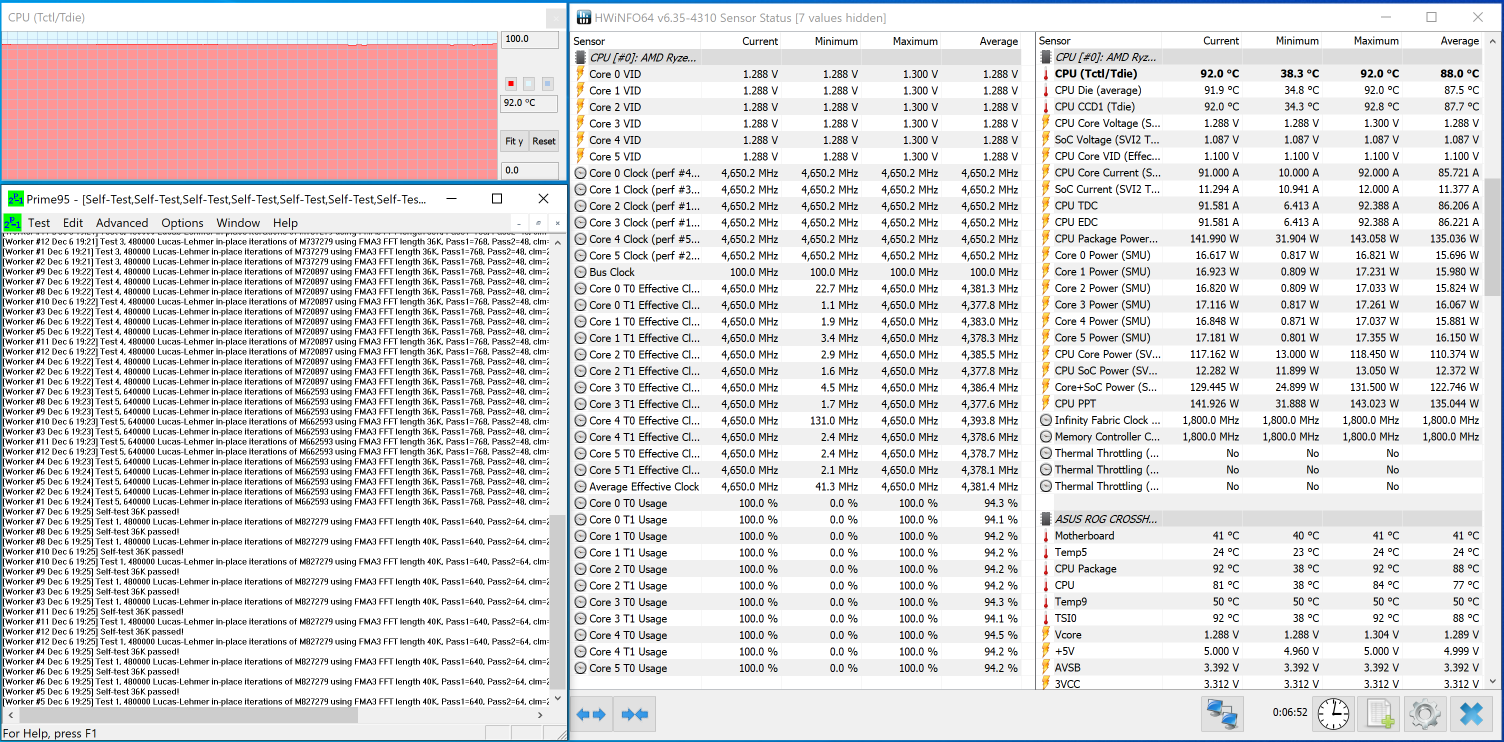Select the bold CPU (Tctl/Tdie) sensor row
1504x742 pixels.
(x=1259, y=74)
